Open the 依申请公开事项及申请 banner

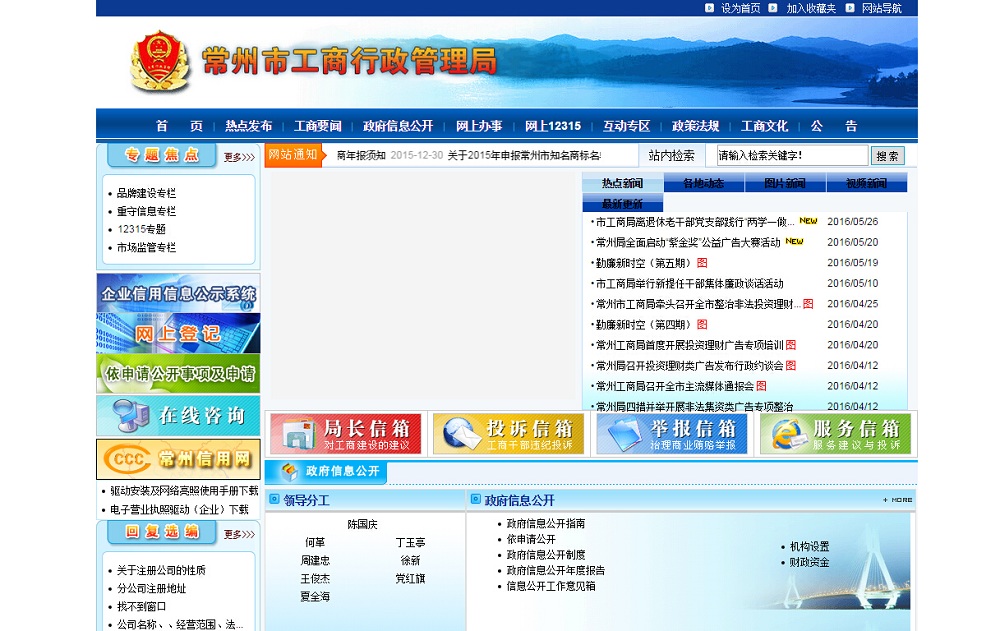[179, 373]
